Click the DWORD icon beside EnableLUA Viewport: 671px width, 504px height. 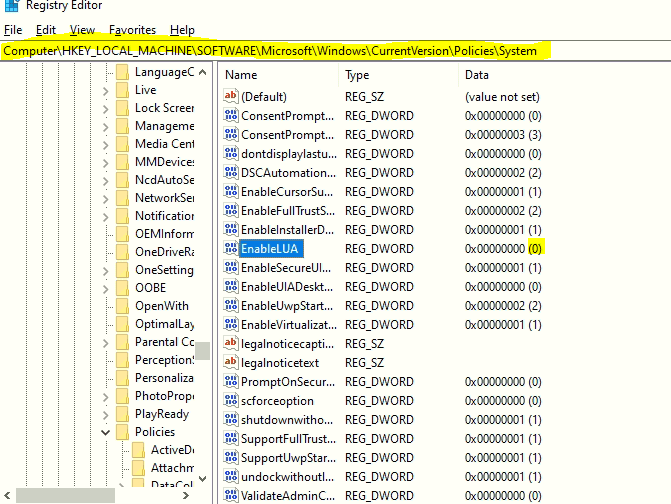[231, 248]
